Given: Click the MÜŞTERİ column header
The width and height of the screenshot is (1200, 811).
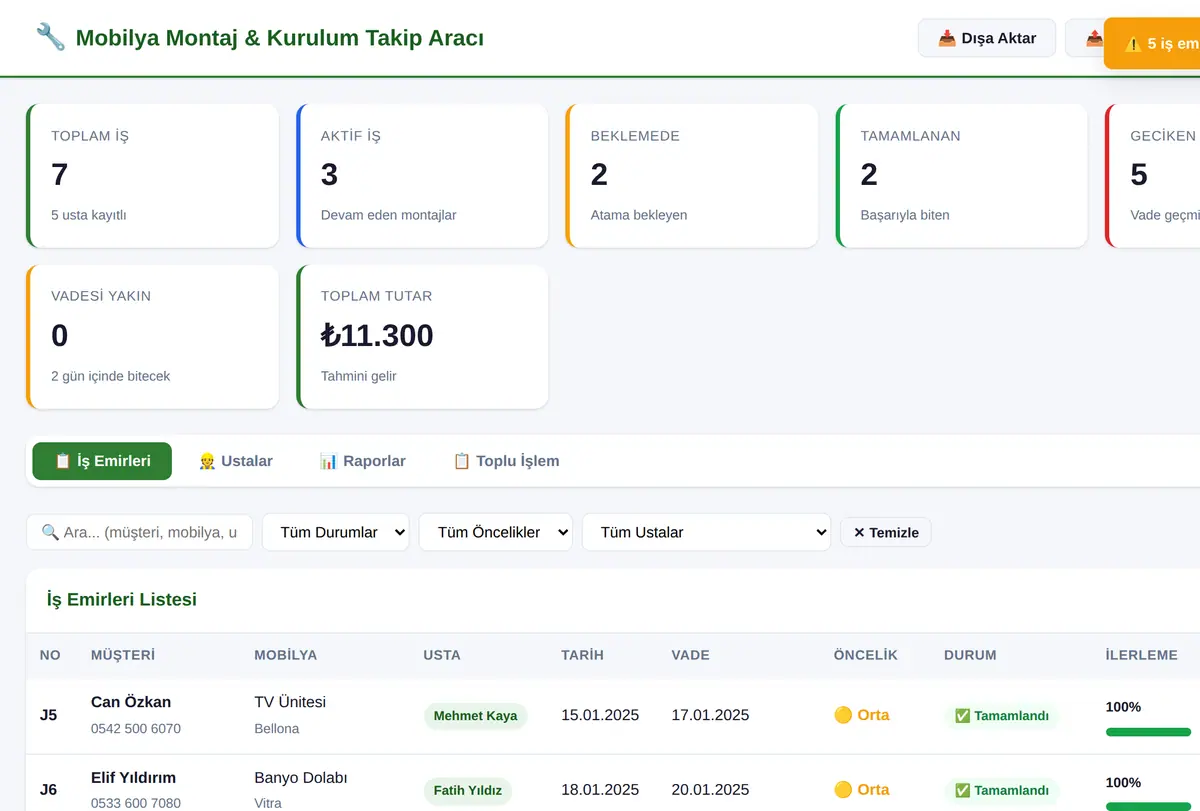Looking at the screenshot, I should (123, 656).
